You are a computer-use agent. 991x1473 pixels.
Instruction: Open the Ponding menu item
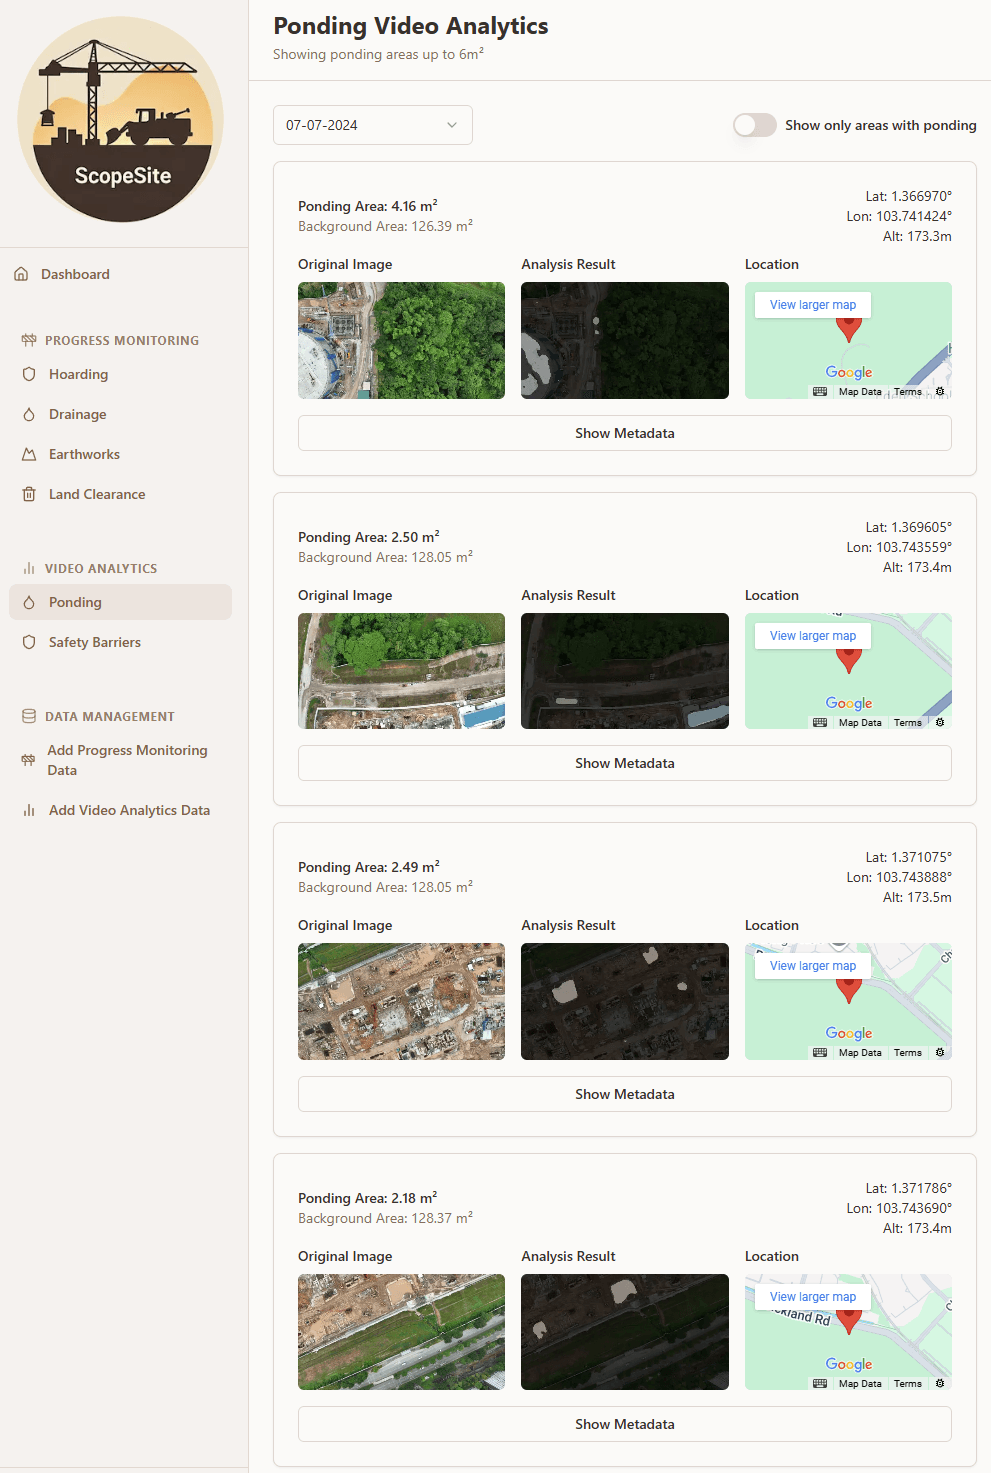click(75, 602)
